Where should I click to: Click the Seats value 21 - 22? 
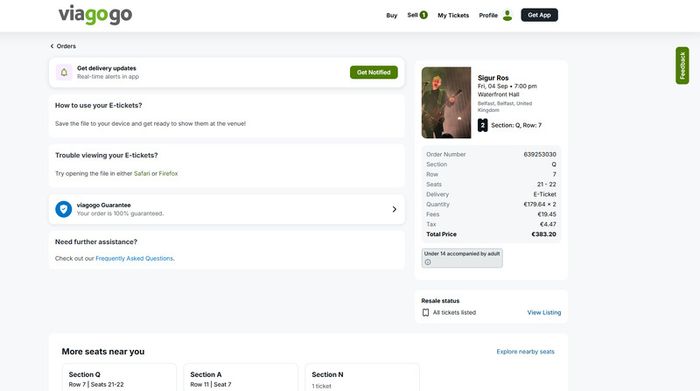coord(546,184)
